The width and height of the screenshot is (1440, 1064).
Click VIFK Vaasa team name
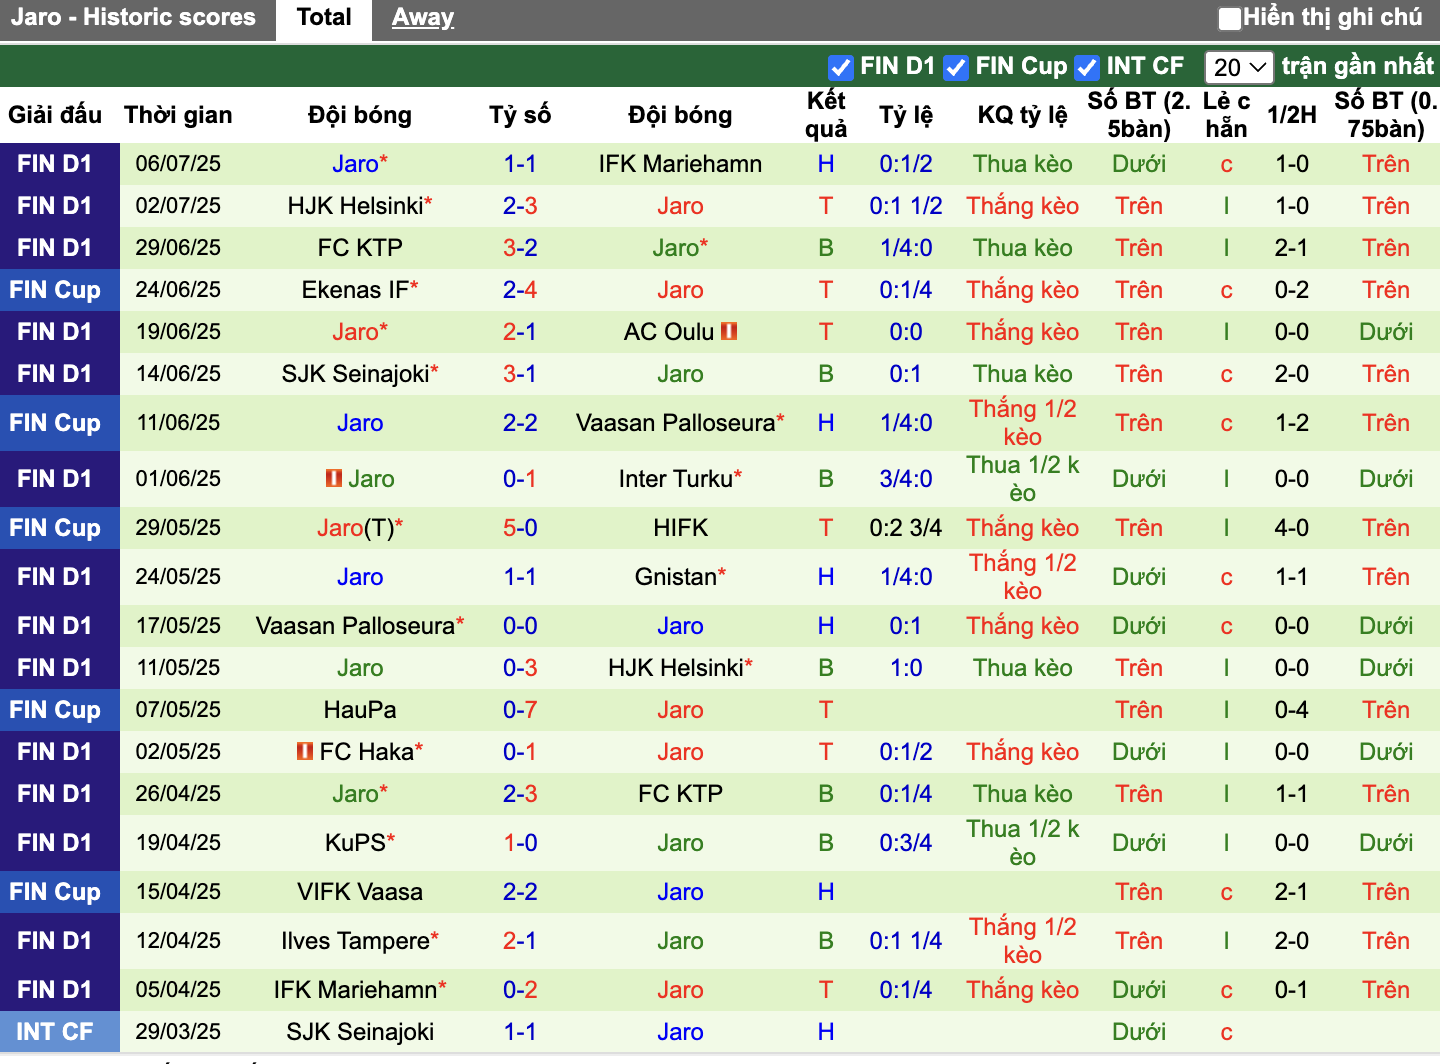[x=360, y=892]
